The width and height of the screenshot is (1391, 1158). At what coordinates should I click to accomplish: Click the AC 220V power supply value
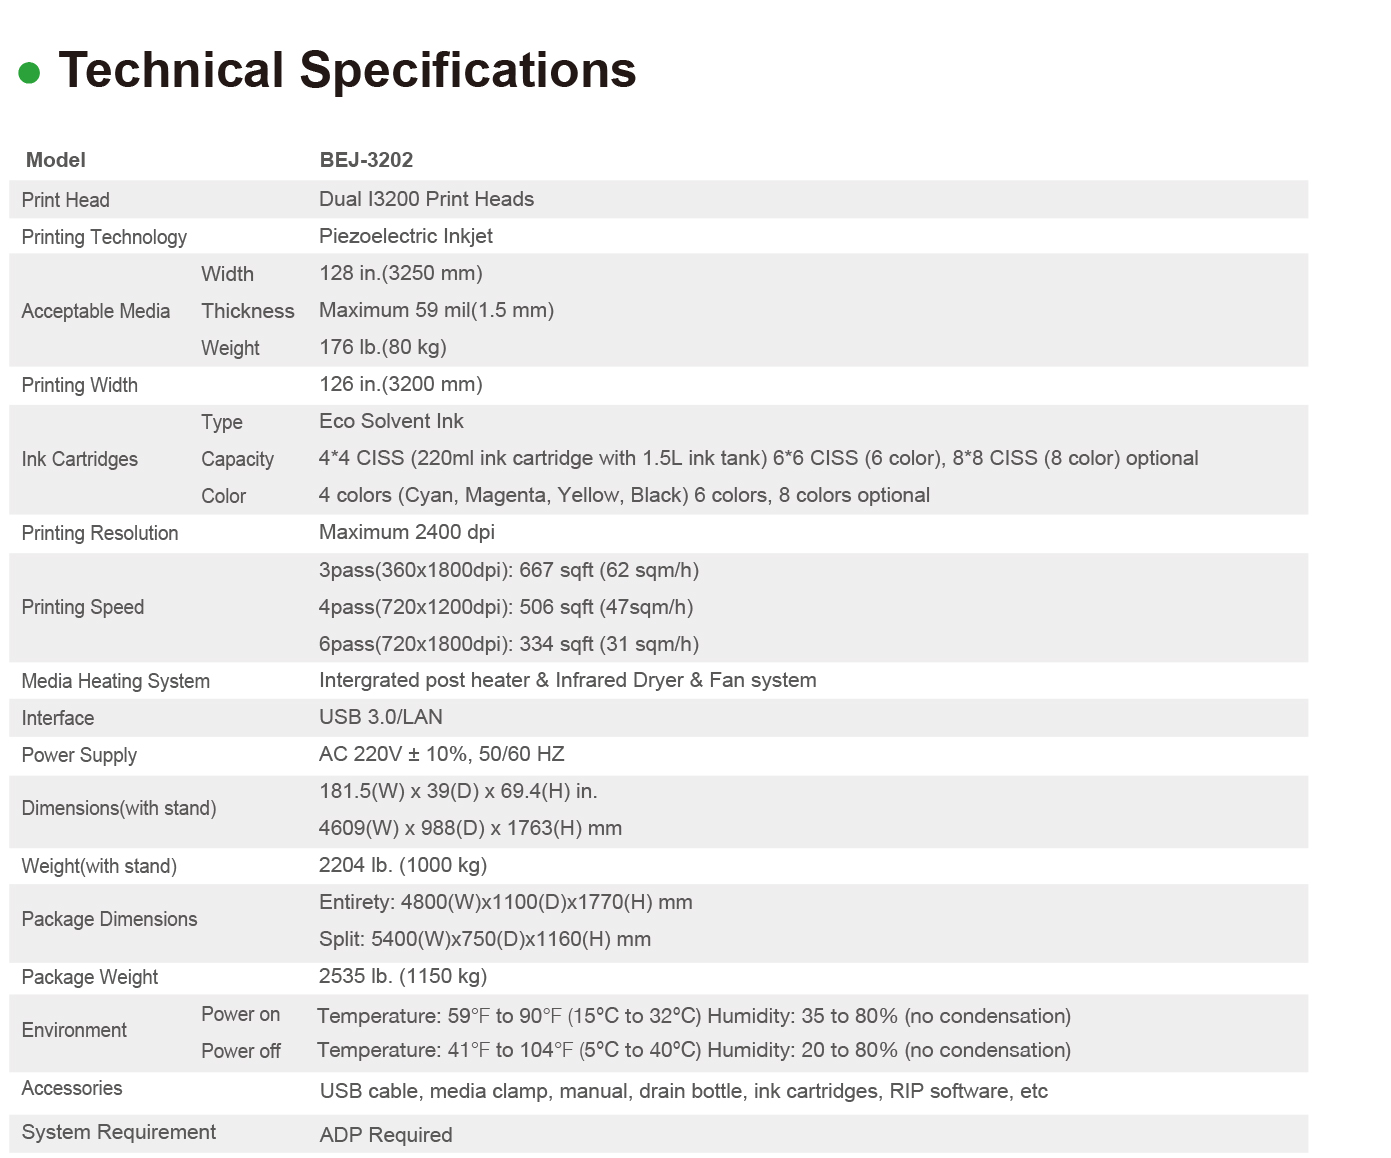[x=441, y=754]
